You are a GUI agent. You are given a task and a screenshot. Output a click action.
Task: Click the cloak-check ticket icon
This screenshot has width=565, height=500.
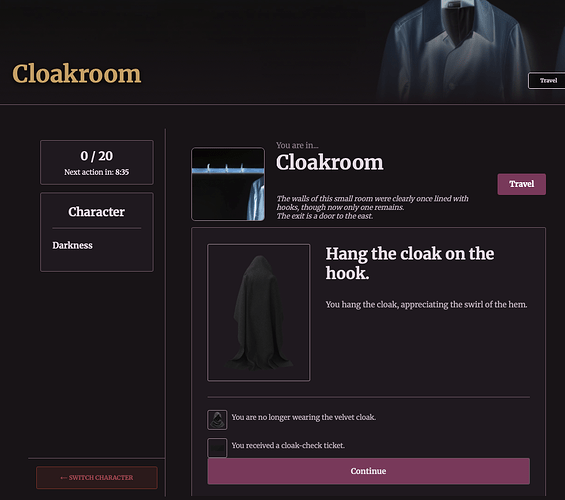point(217,448)
